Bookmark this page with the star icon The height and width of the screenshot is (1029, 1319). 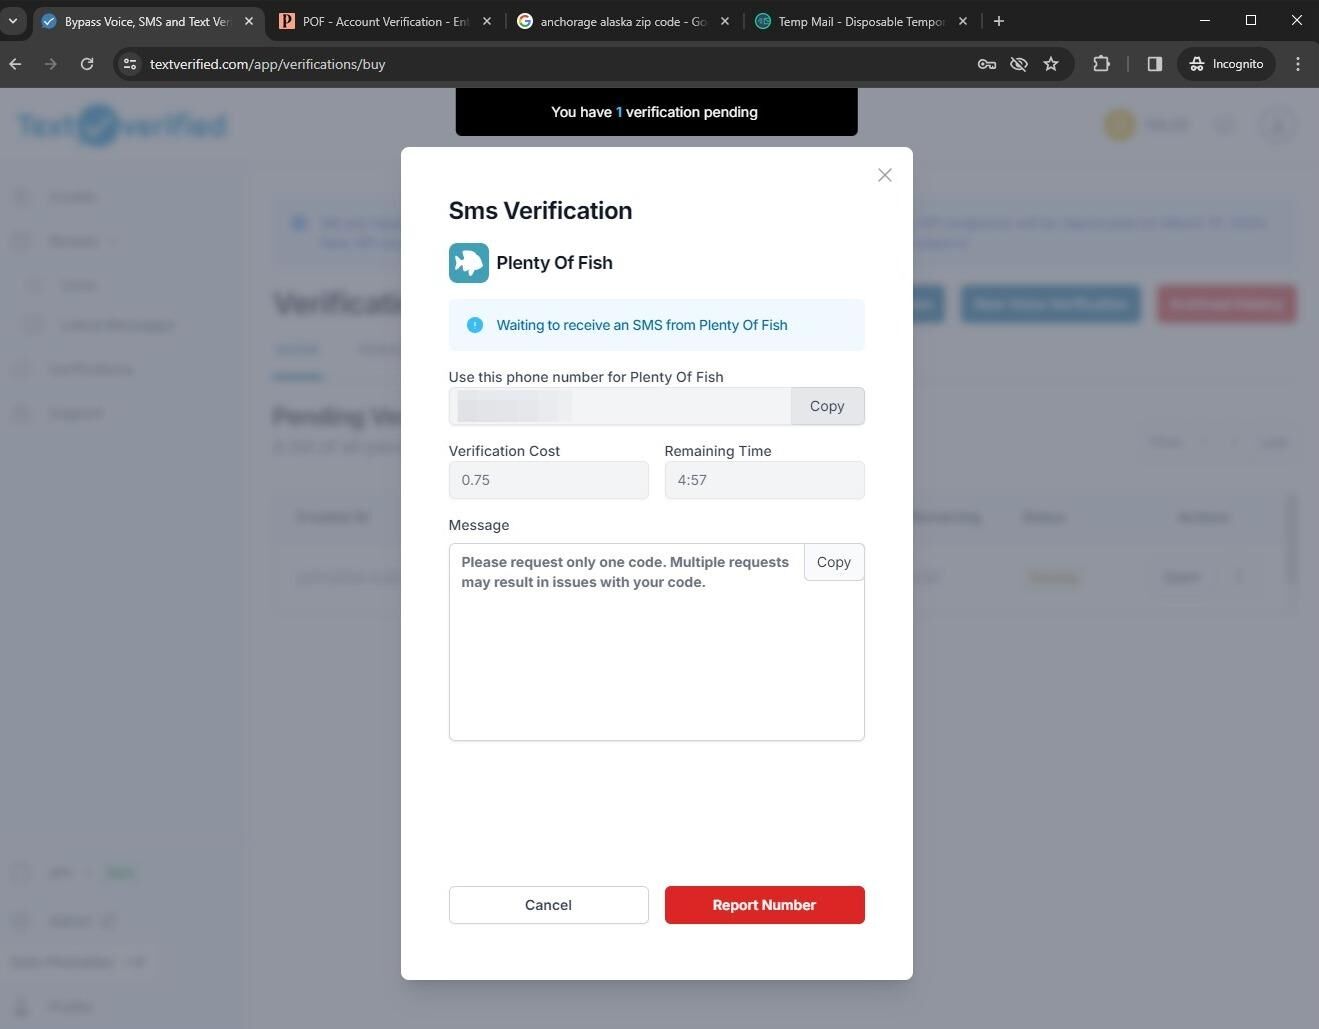pos(1051,64)
